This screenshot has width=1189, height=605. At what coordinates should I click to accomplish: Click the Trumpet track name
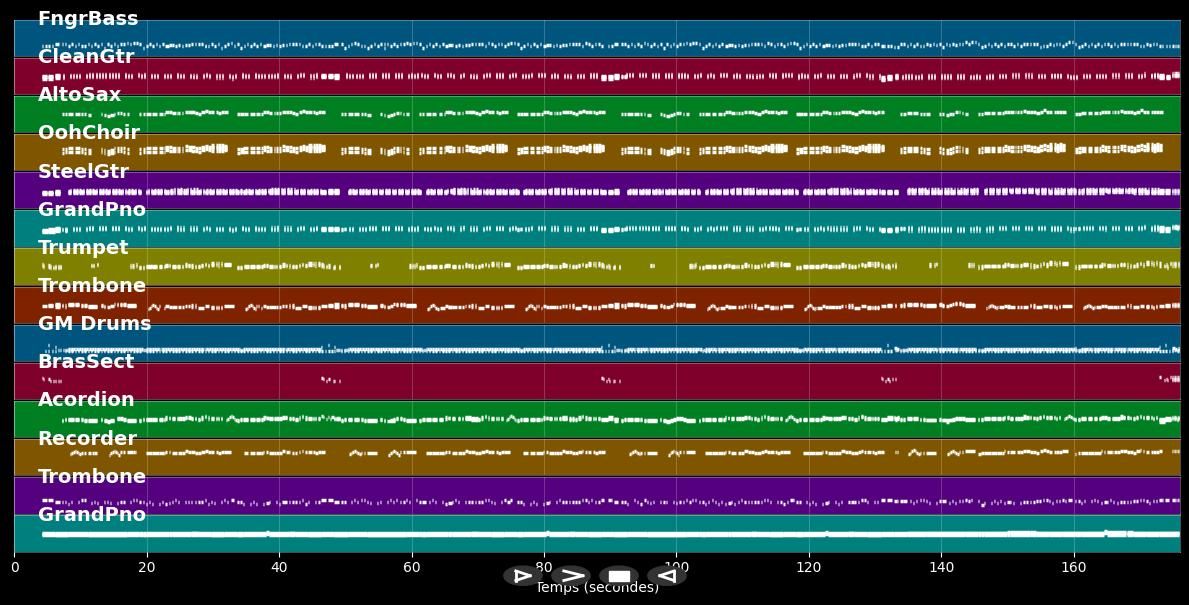(x=83, y=248)
